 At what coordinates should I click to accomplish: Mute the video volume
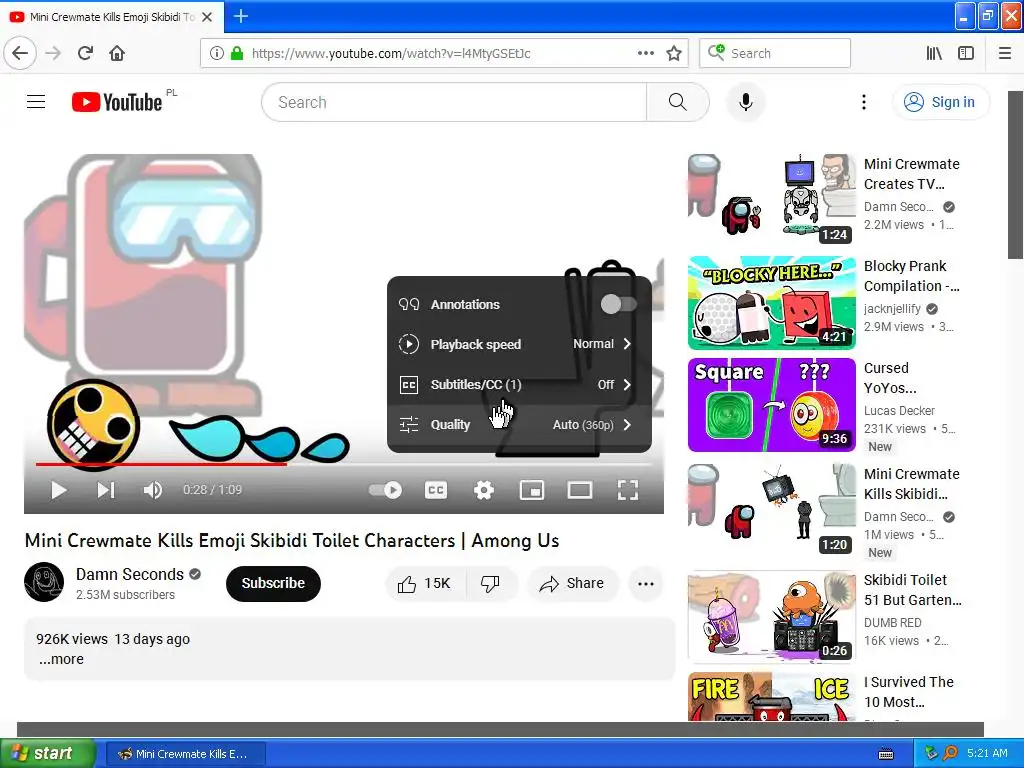coord(153,490)
